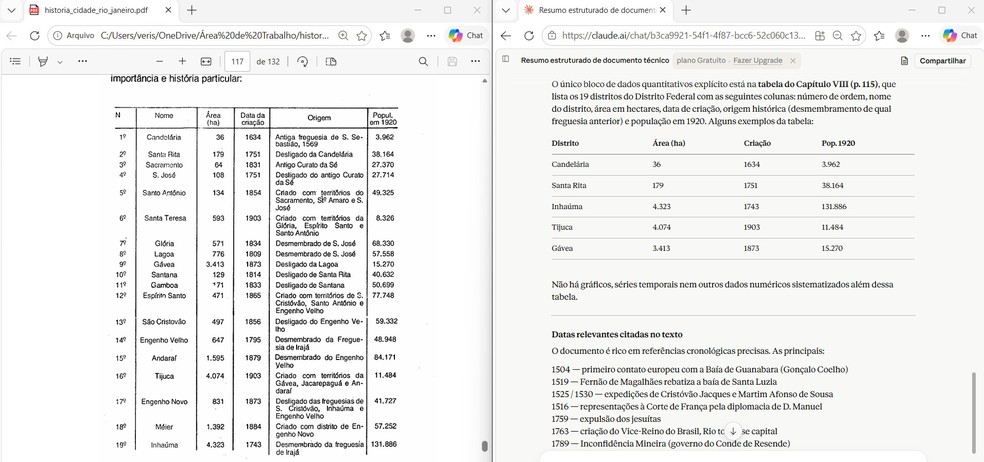
Task: Click the fit to width button
Action: tap(206, 62)
